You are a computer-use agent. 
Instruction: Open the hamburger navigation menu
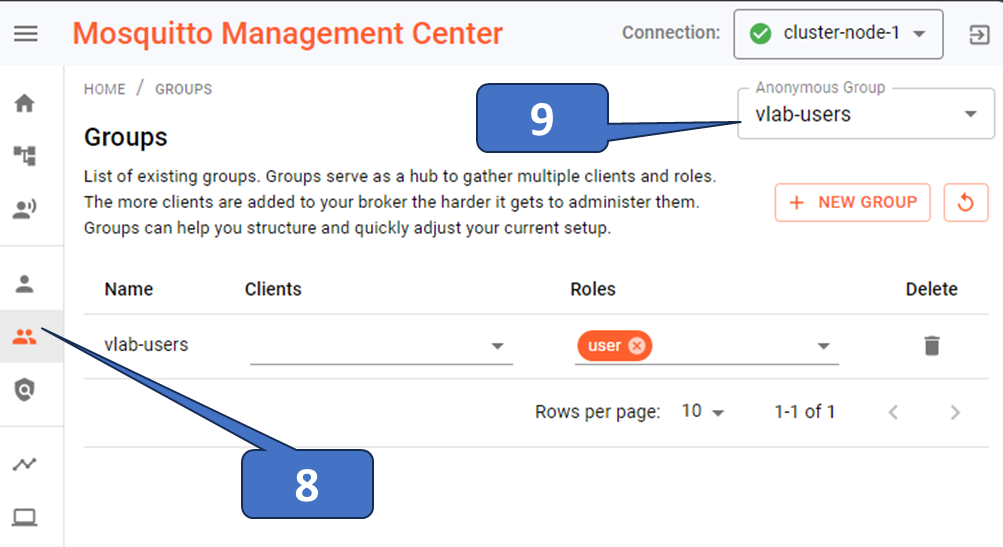pyautogui.click(x=26, y=33)
